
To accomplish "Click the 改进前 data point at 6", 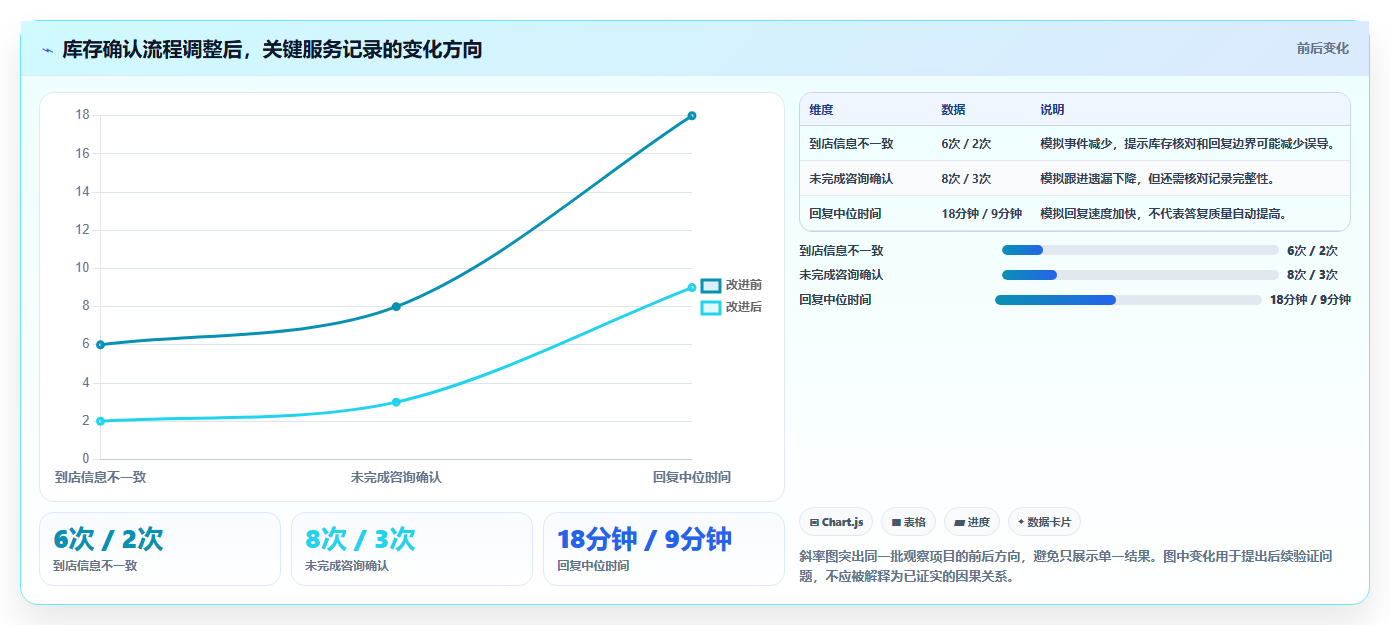I will [x=100, y=344].
